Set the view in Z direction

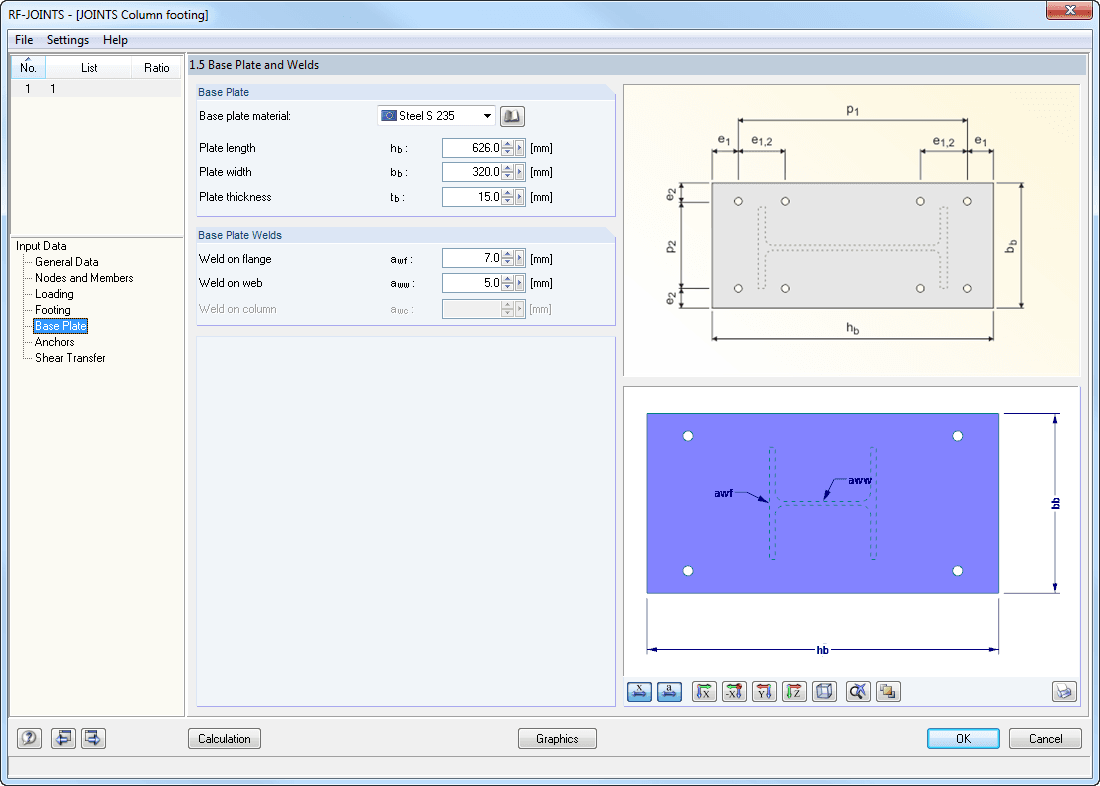[794, 692]
